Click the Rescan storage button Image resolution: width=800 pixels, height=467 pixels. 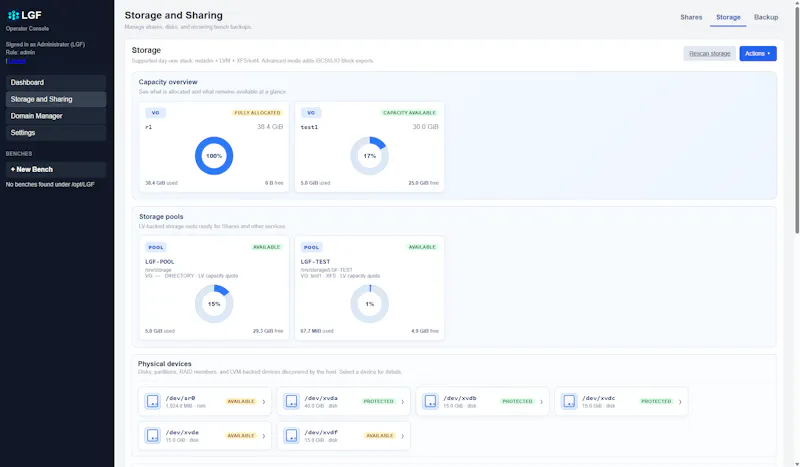(709, 54)
